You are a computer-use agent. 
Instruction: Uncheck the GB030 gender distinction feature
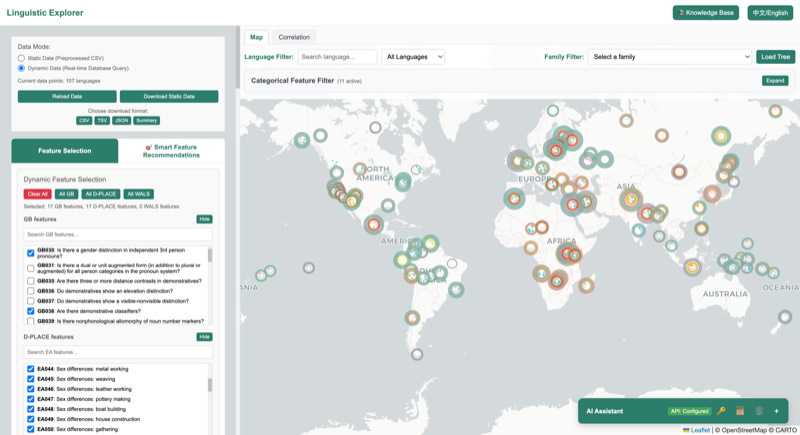pos(31,253)
